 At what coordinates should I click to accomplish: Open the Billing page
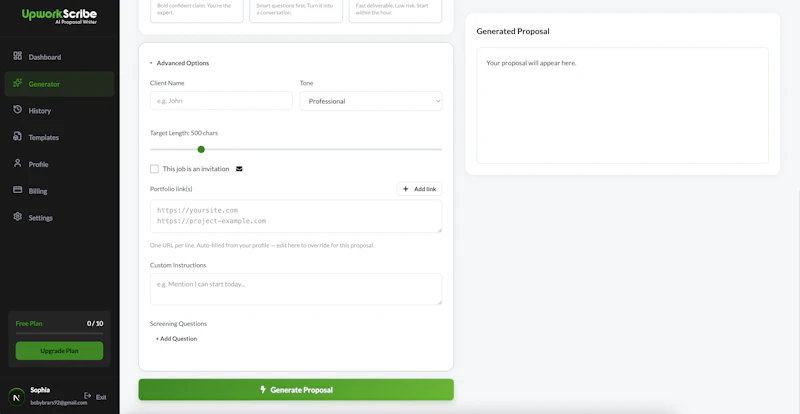[59, 191]
